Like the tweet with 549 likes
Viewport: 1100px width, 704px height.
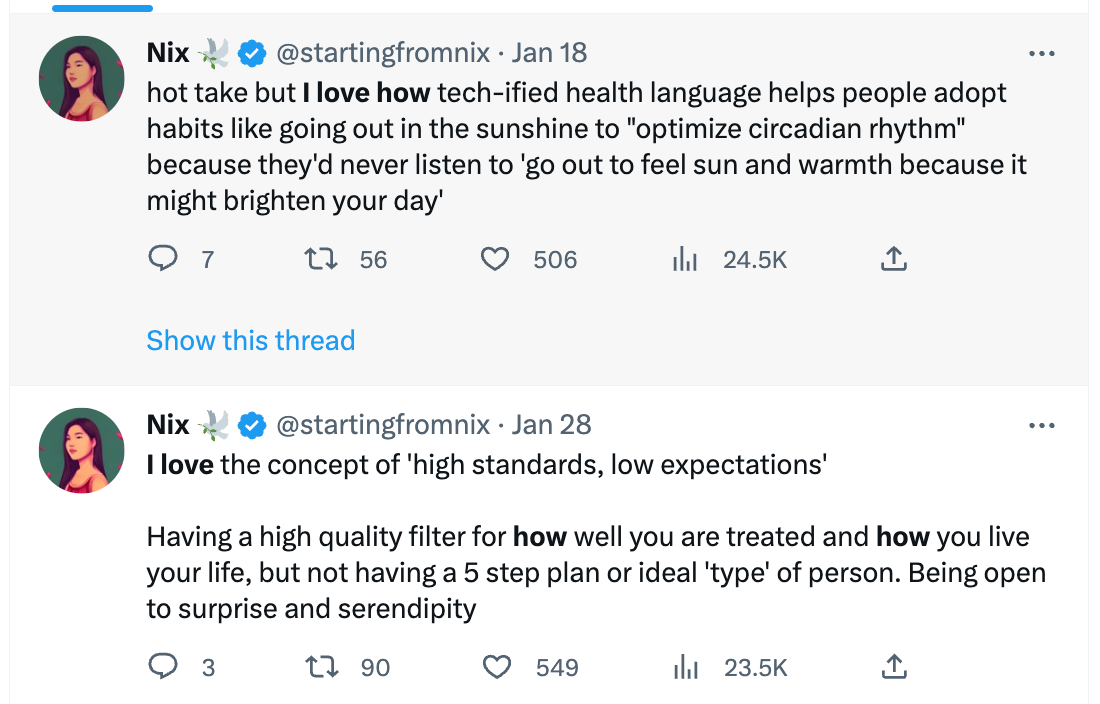497,667
